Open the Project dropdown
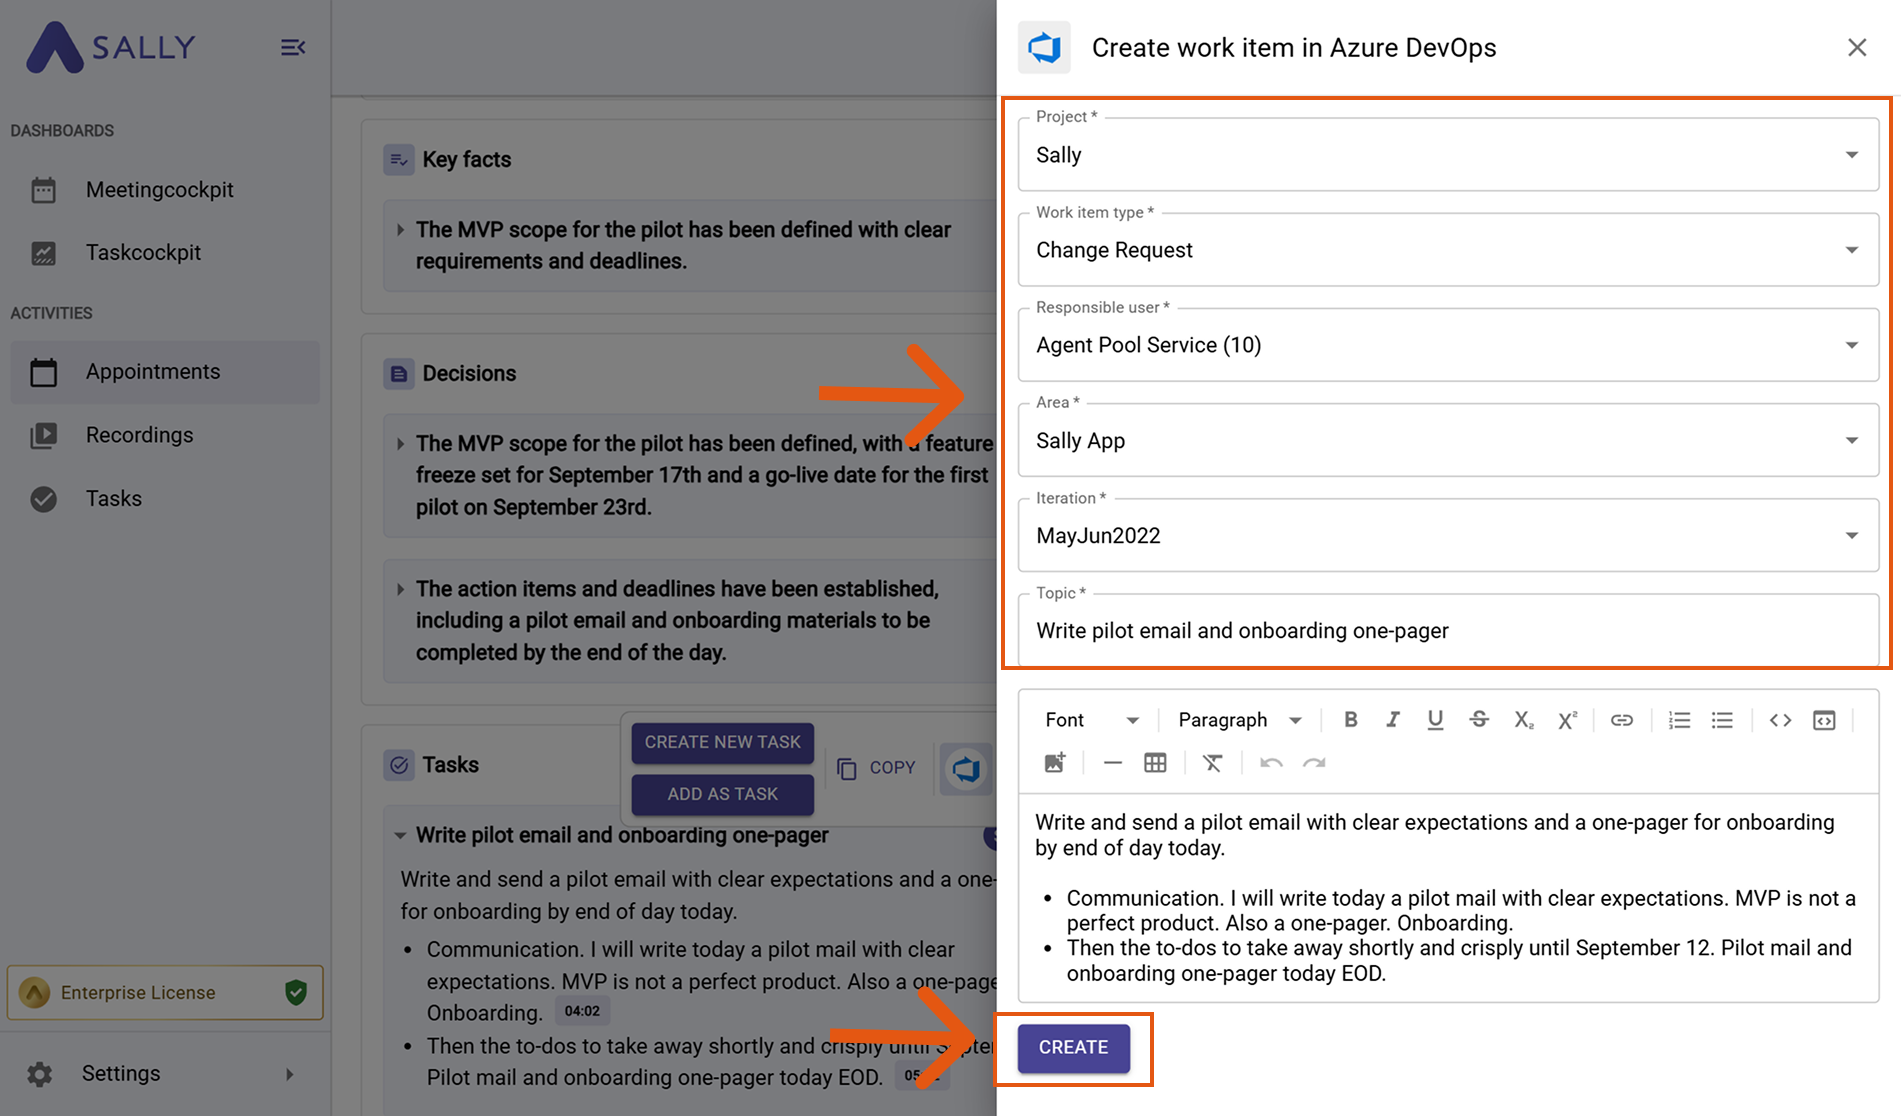The width and height of the screenshot is (1901, 1116). [1448, 155]
